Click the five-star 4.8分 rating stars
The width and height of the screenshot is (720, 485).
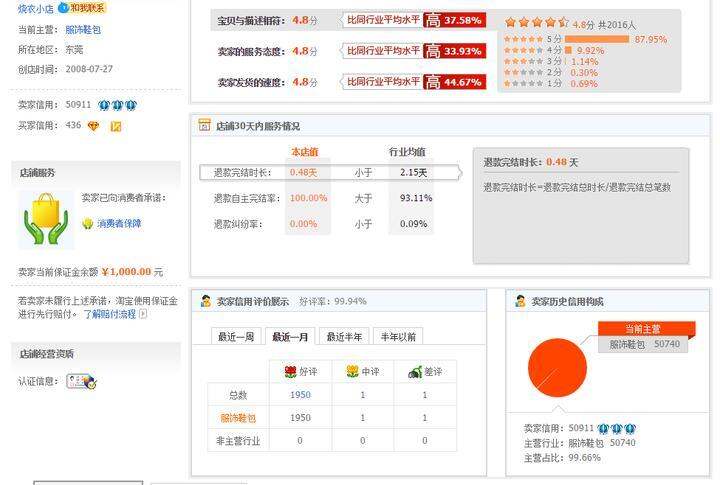click(536, 22)
